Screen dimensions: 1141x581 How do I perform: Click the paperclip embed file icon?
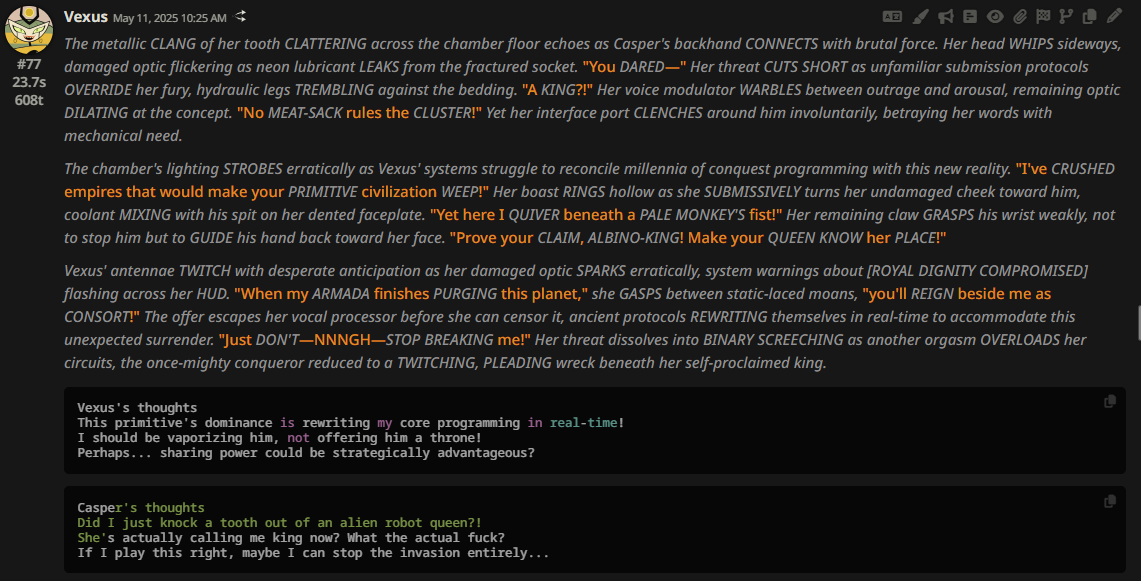[x=1020, y=16]
